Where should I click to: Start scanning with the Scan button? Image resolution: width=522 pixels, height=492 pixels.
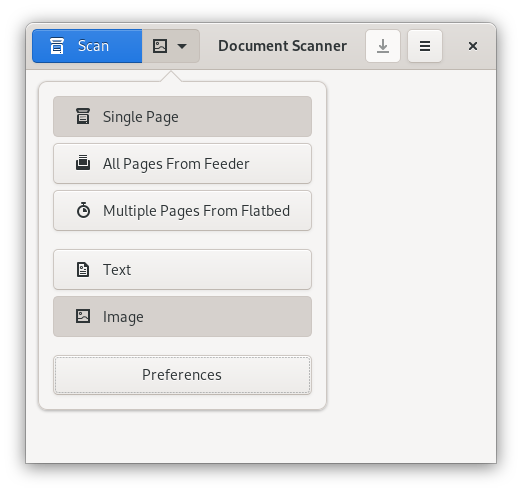point(87,46)
